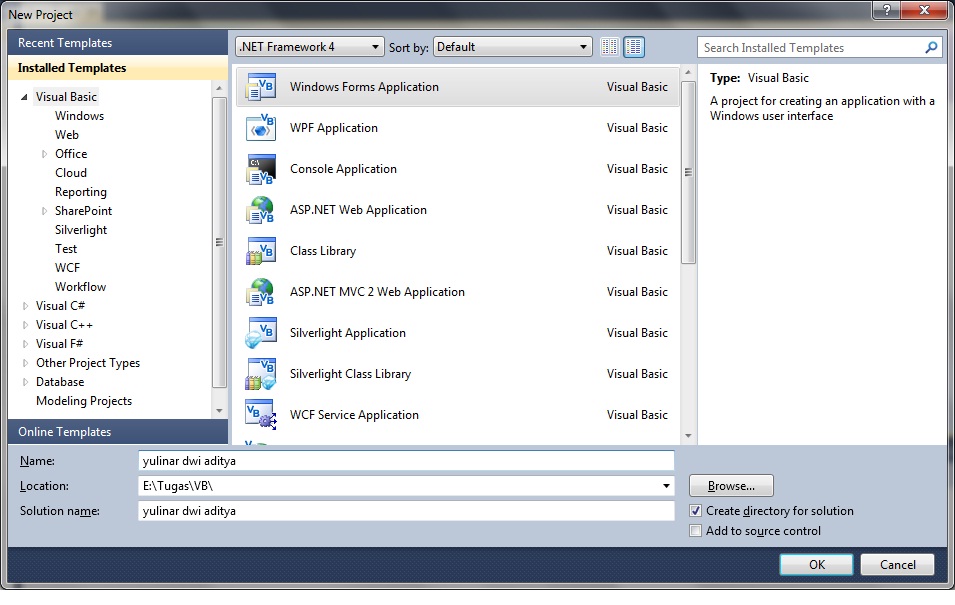The image size is (955, 605).
Task: Click the category tree scroll up arrow
Action: pyautogui.click(x=219, y=89)
